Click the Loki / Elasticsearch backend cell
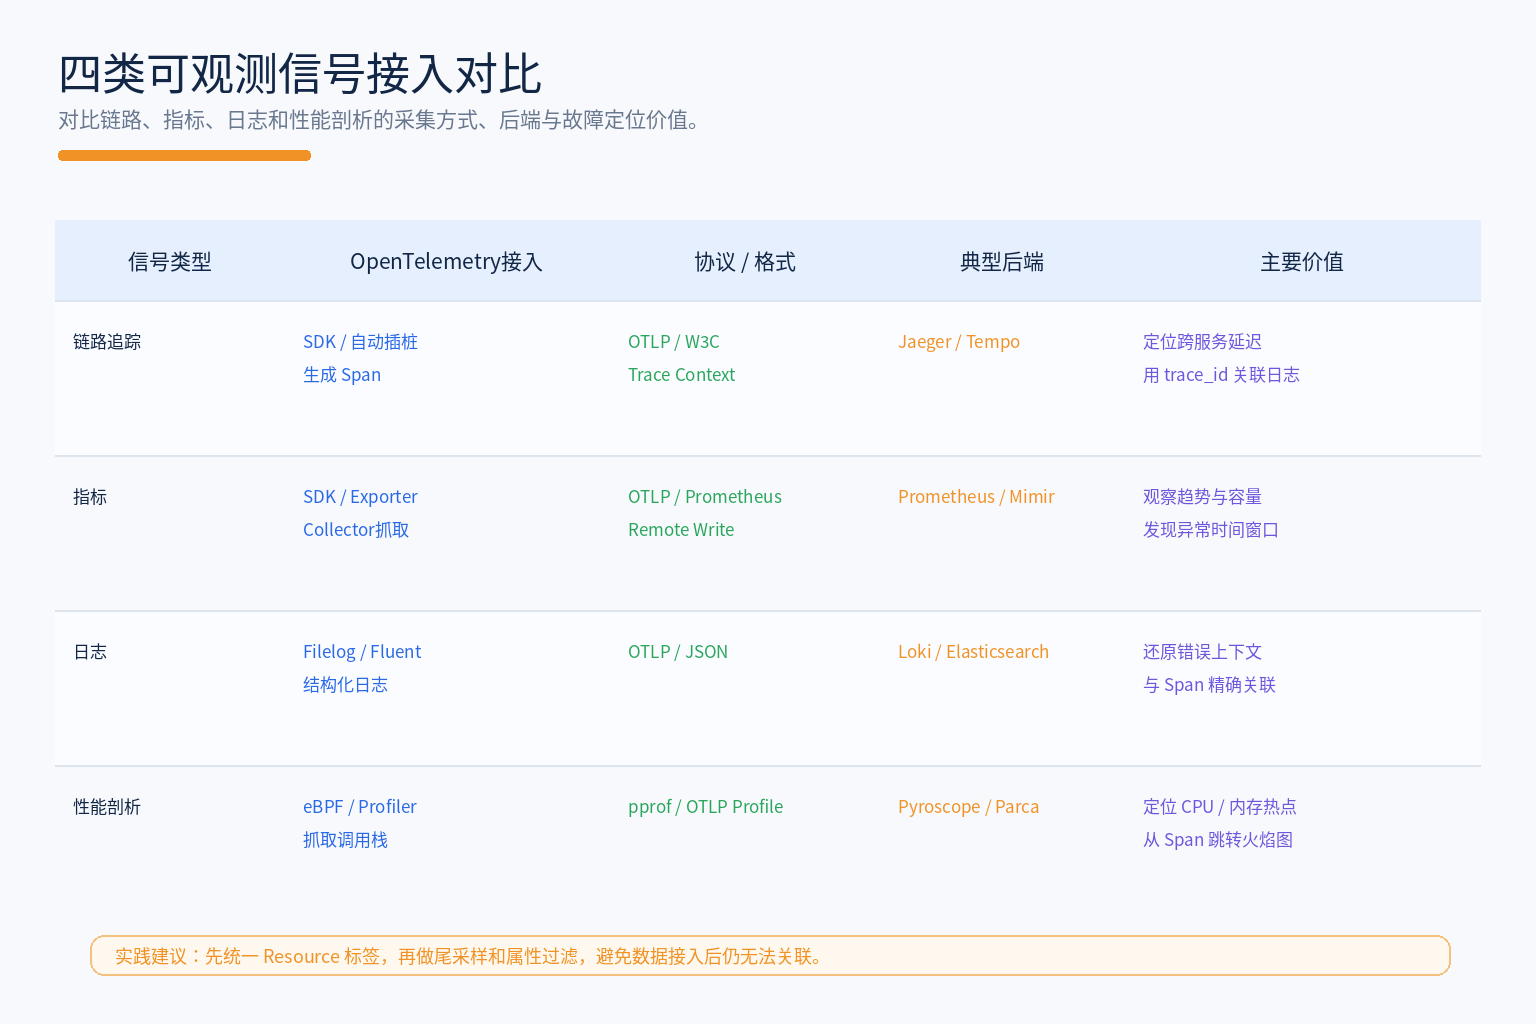This screenshot has width=1536, height=1024. point(973,652)
